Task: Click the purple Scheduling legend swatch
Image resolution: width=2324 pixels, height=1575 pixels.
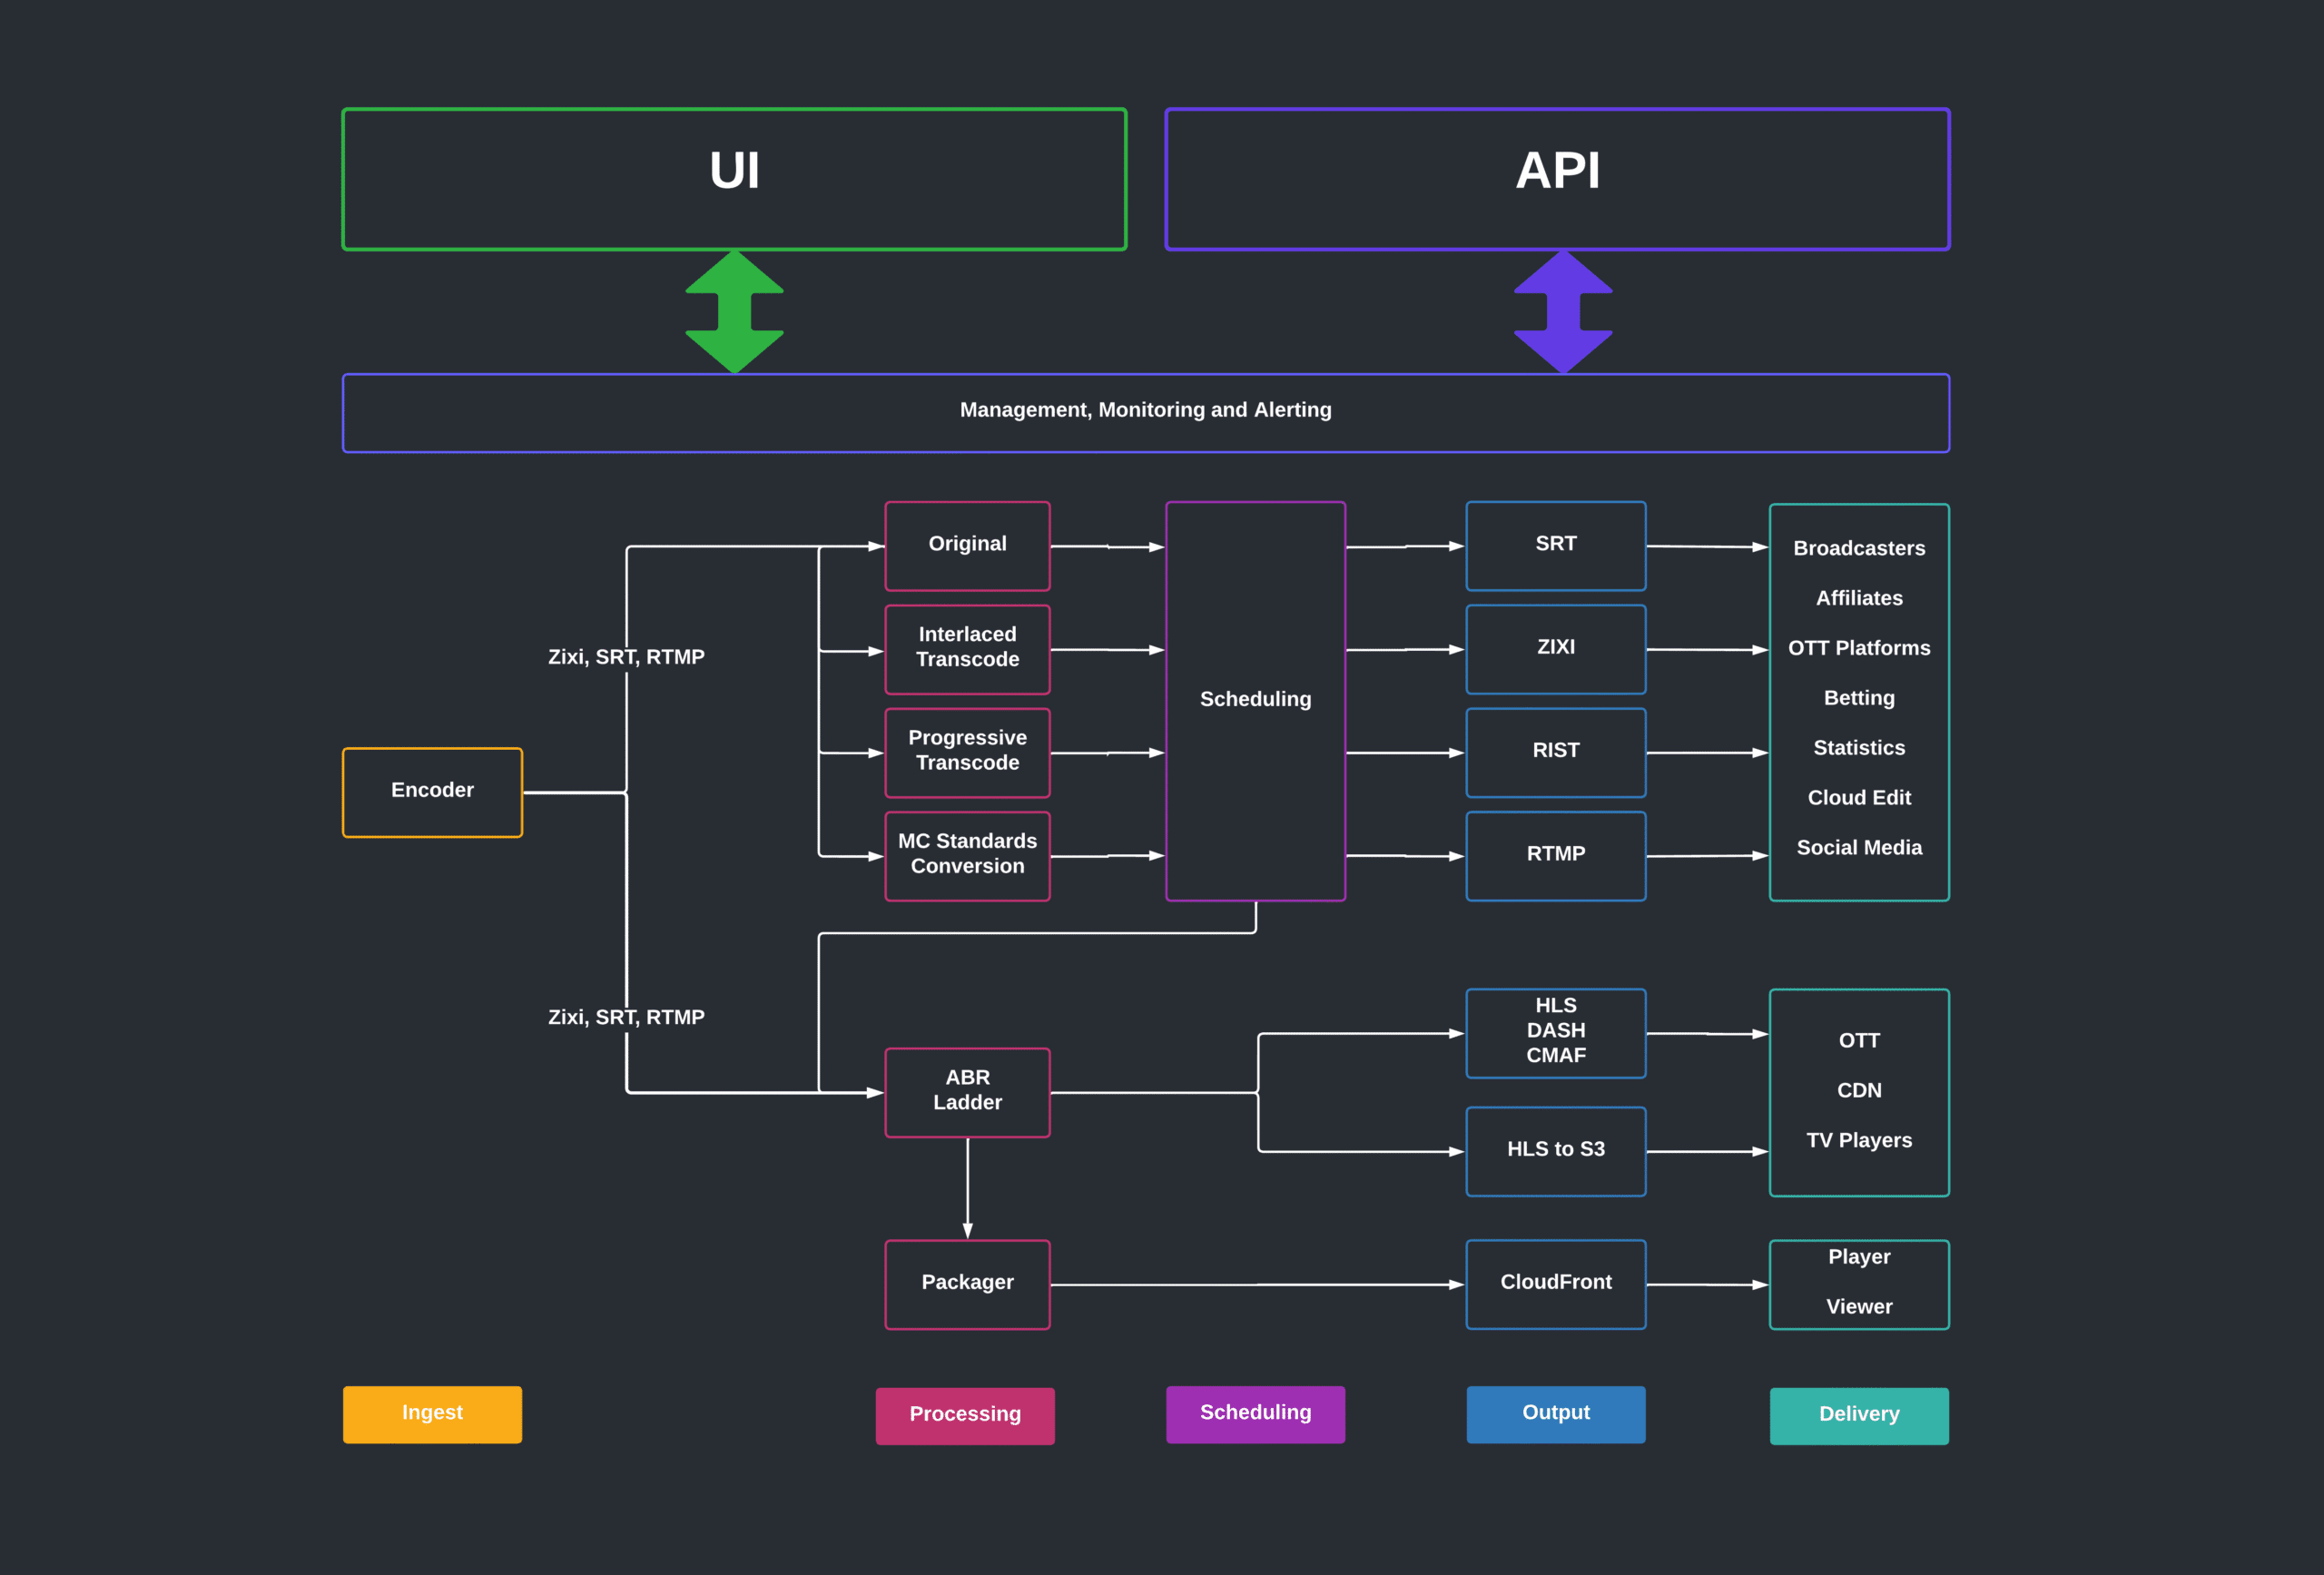Action: (1255, 1414)
